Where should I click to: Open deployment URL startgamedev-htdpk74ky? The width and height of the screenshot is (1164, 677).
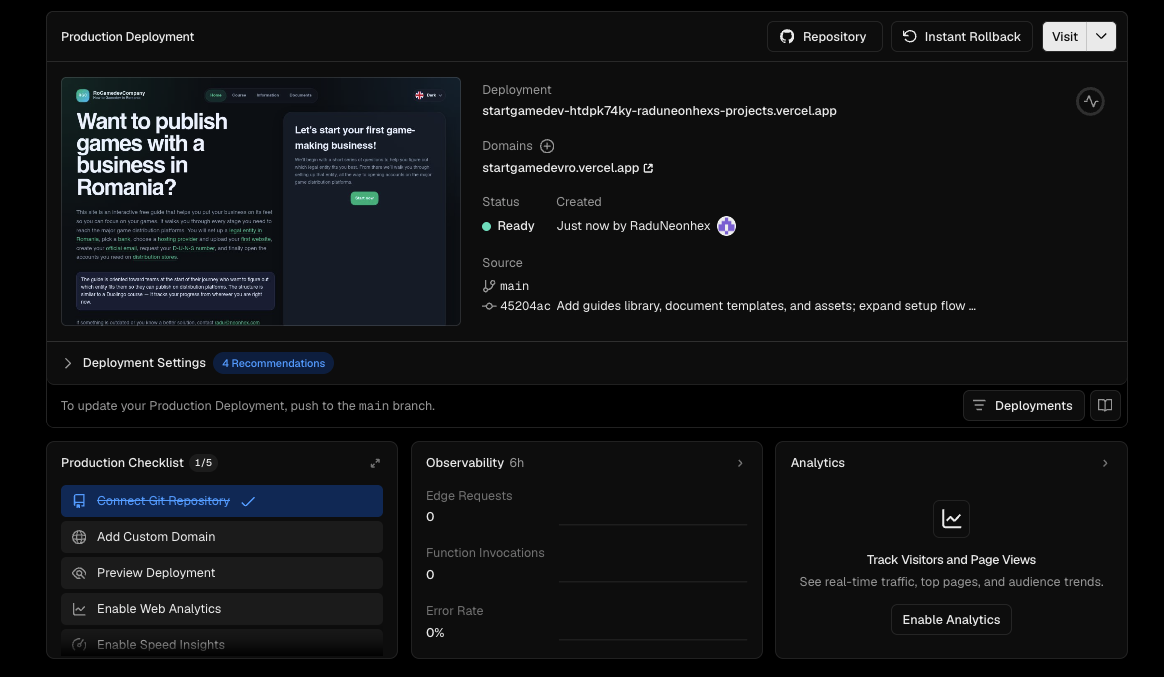point(659,111)
